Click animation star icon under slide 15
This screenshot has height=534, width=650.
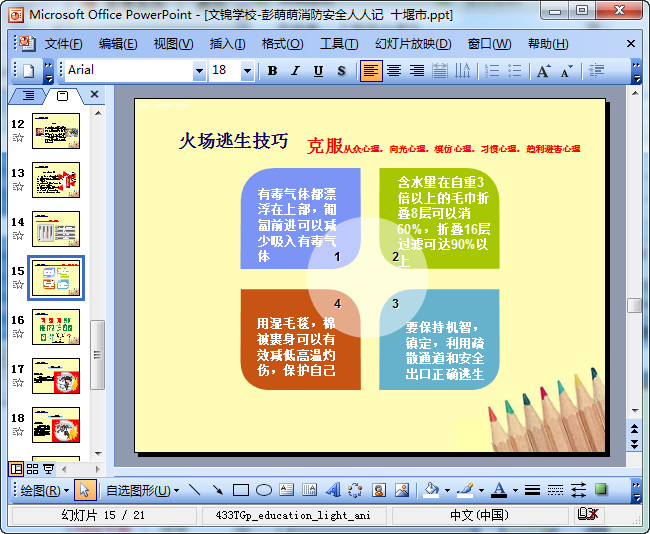click(x=18, y=284)
